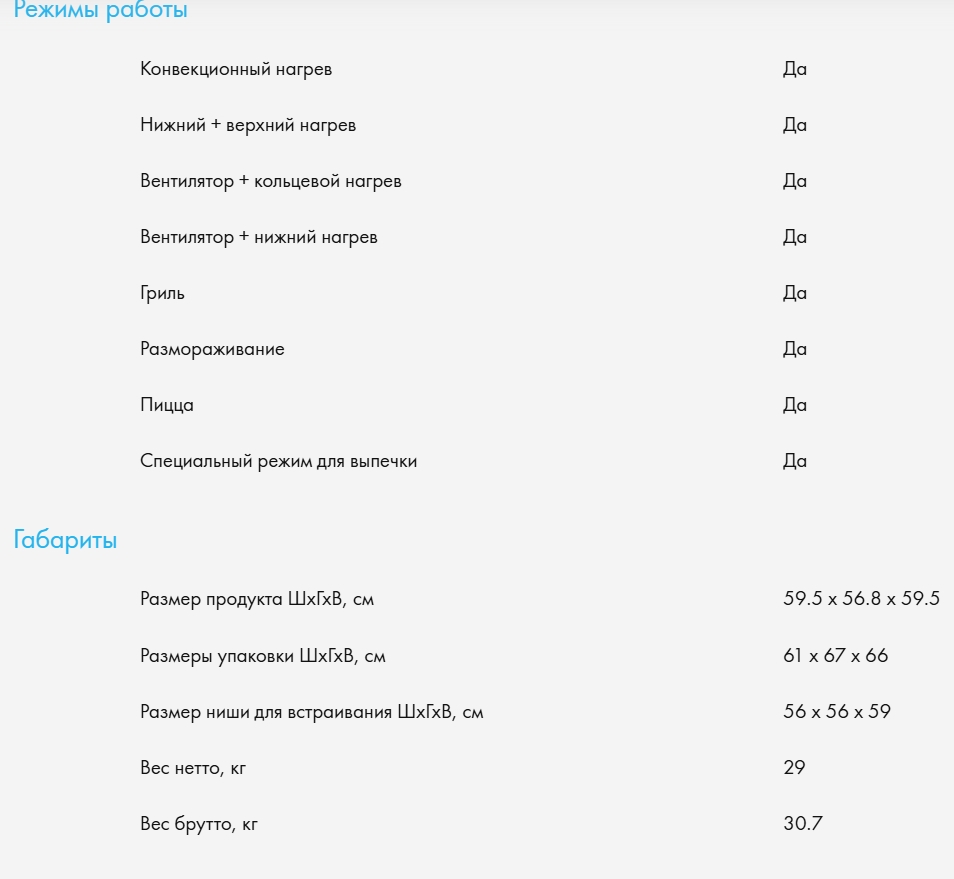Select the 'Гриль' row label

coord(162,293)
